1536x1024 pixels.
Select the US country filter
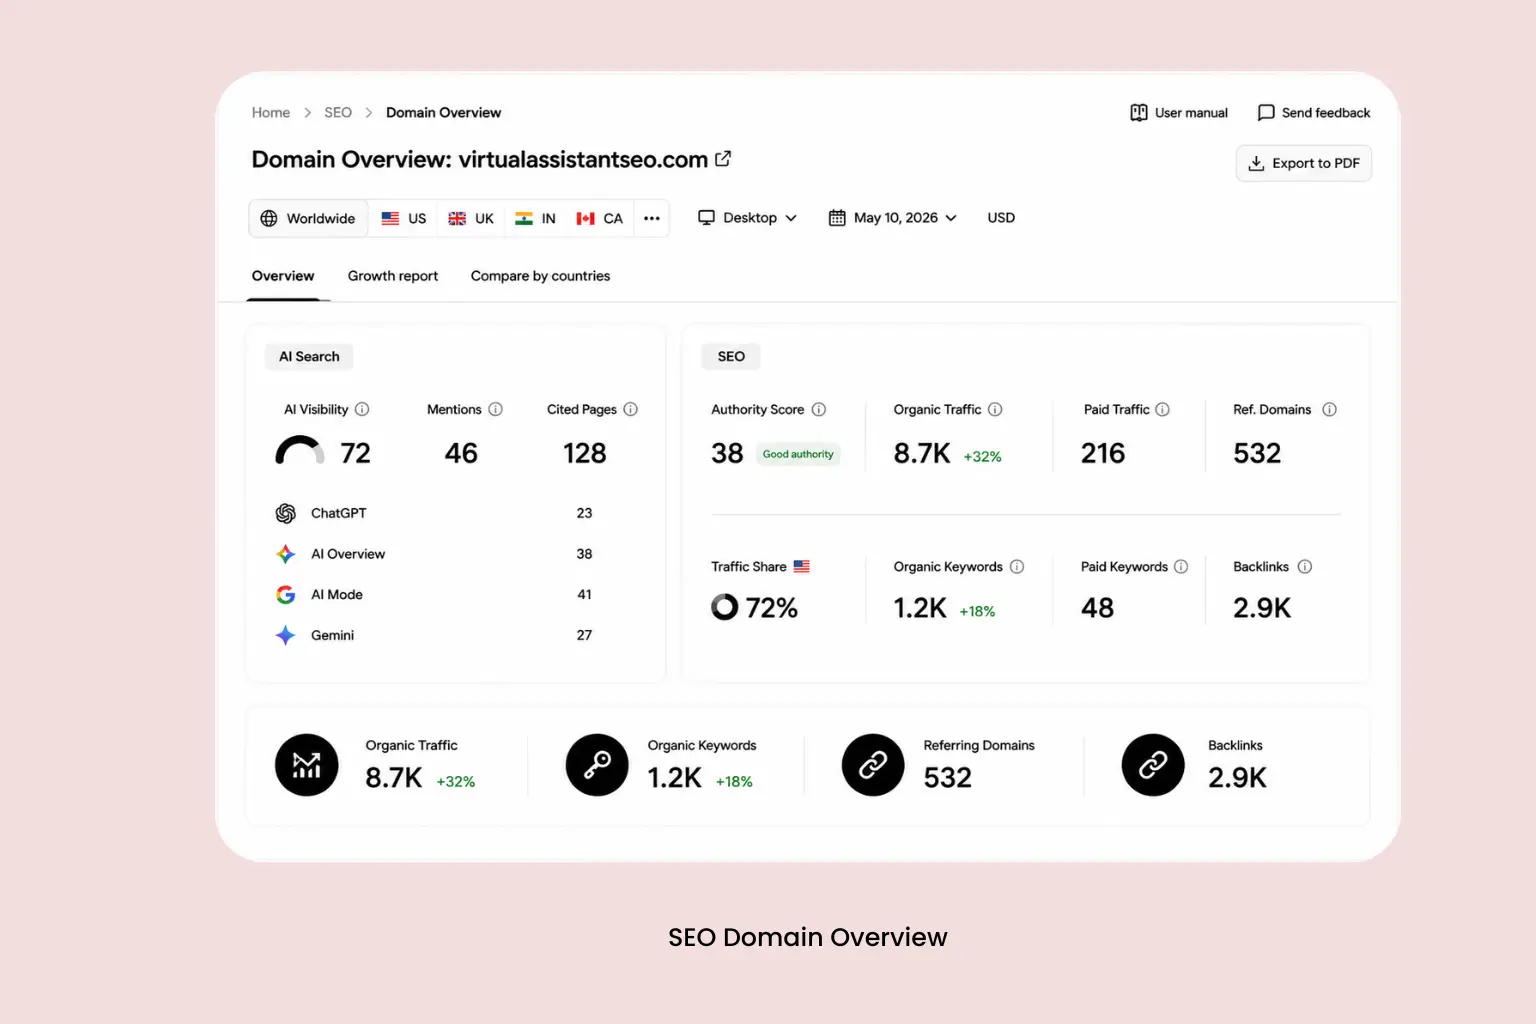coord(404,218)
